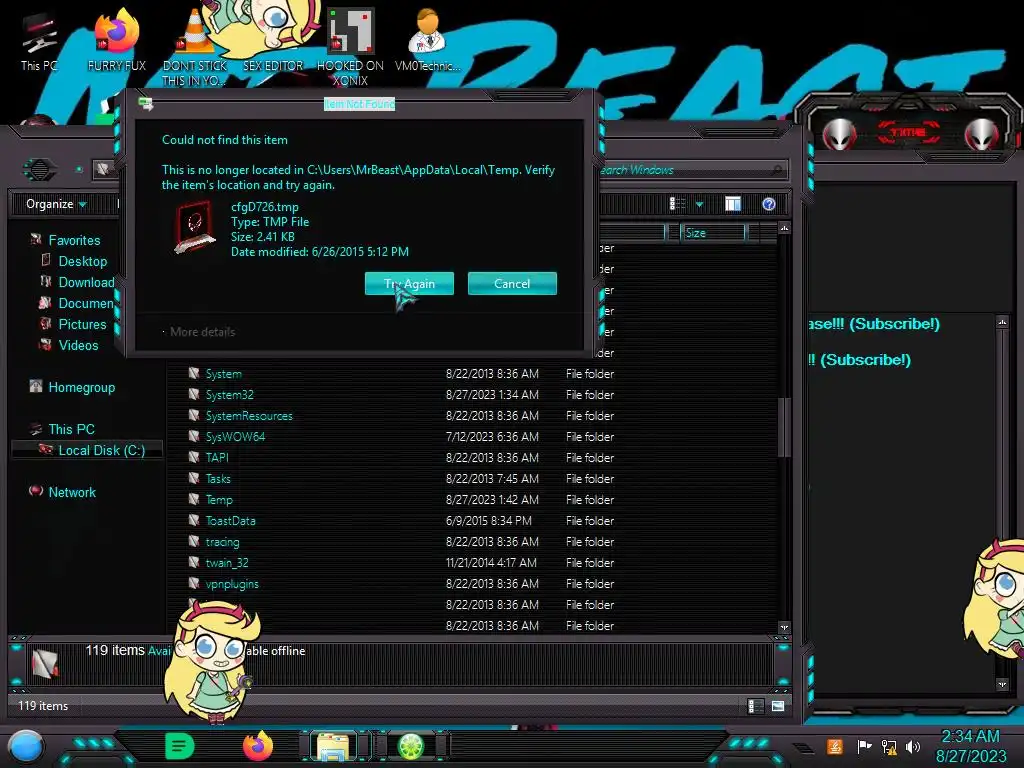Screen dimensions: 1024x768
Task: Open Explorer help icon
Action: [x=769, y=204]
